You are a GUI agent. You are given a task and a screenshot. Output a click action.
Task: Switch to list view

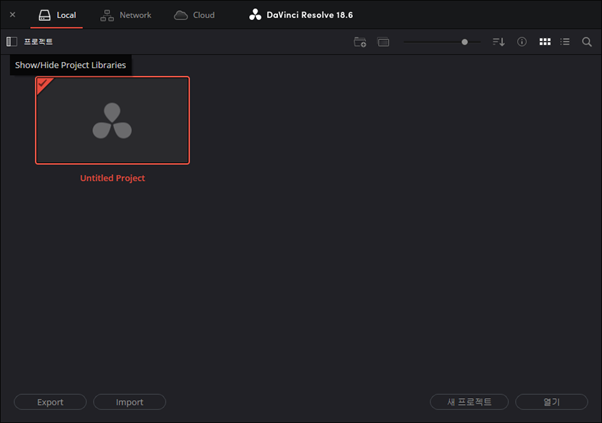(x=565, y=41)
